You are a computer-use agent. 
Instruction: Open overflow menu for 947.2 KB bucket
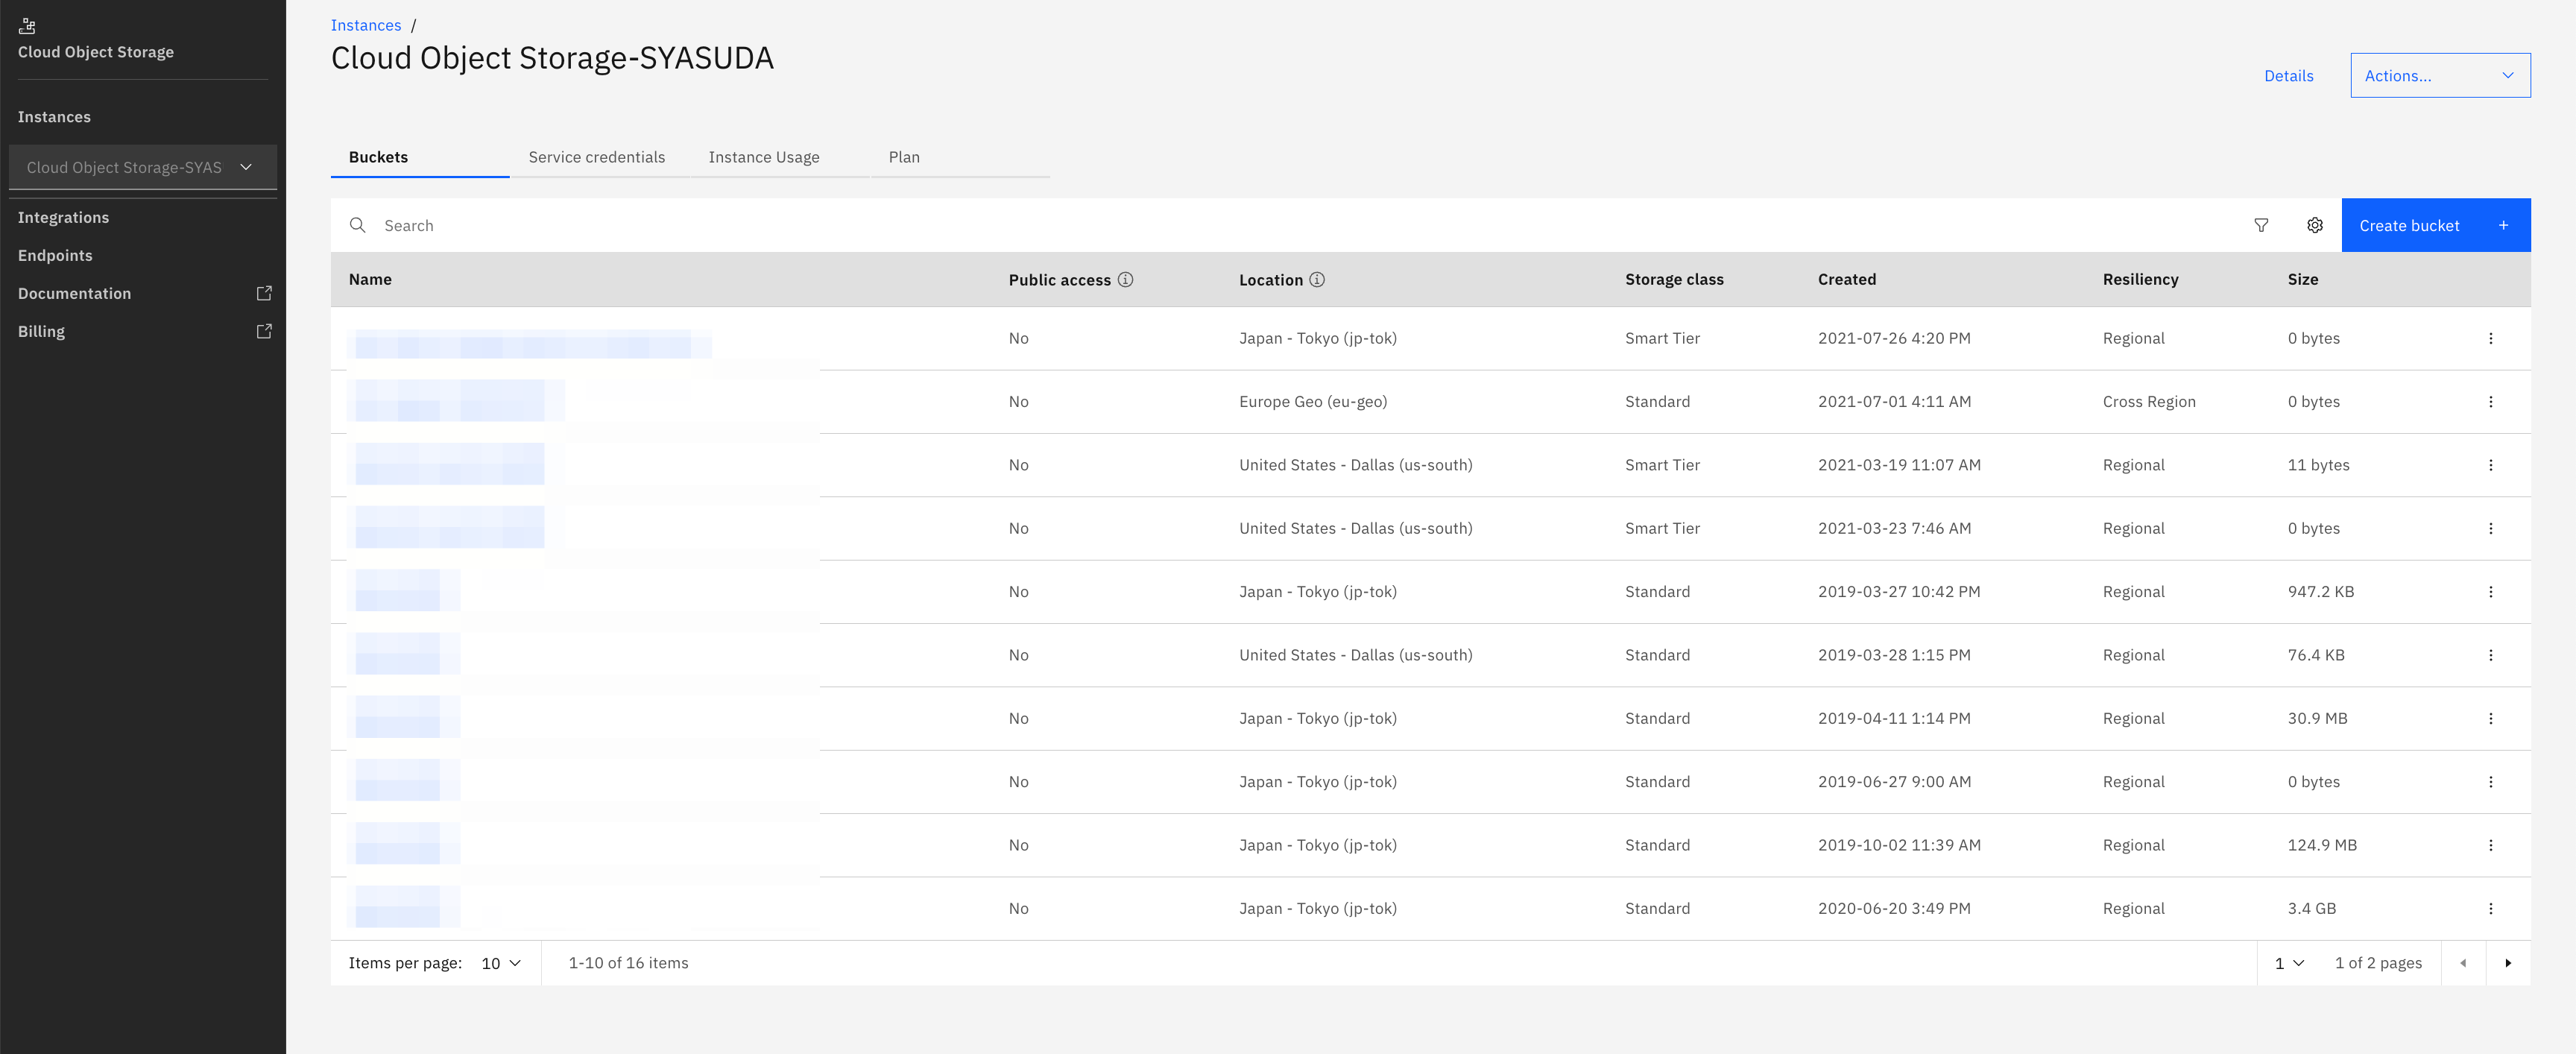[x=2490, y=592]
